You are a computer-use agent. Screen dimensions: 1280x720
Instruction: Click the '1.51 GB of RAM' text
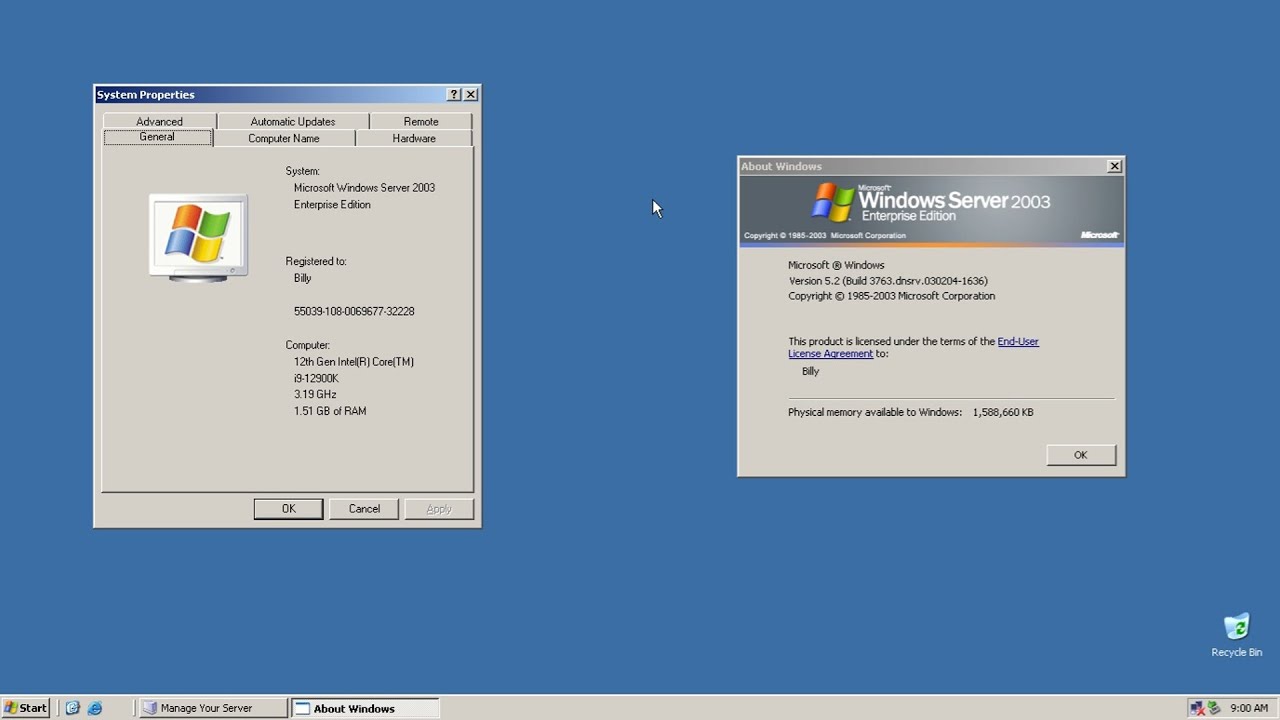click(x=330, y=411)
